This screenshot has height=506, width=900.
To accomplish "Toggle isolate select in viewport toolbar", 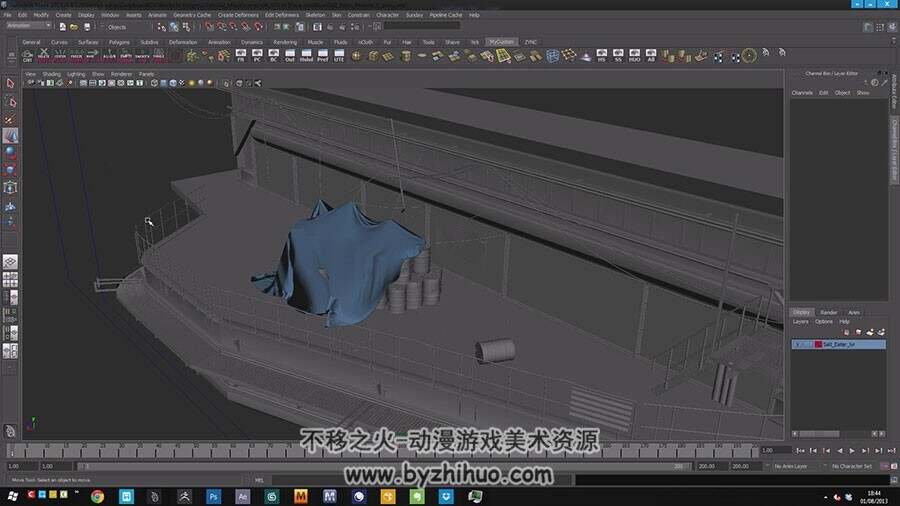I will (x=227, y=83).
